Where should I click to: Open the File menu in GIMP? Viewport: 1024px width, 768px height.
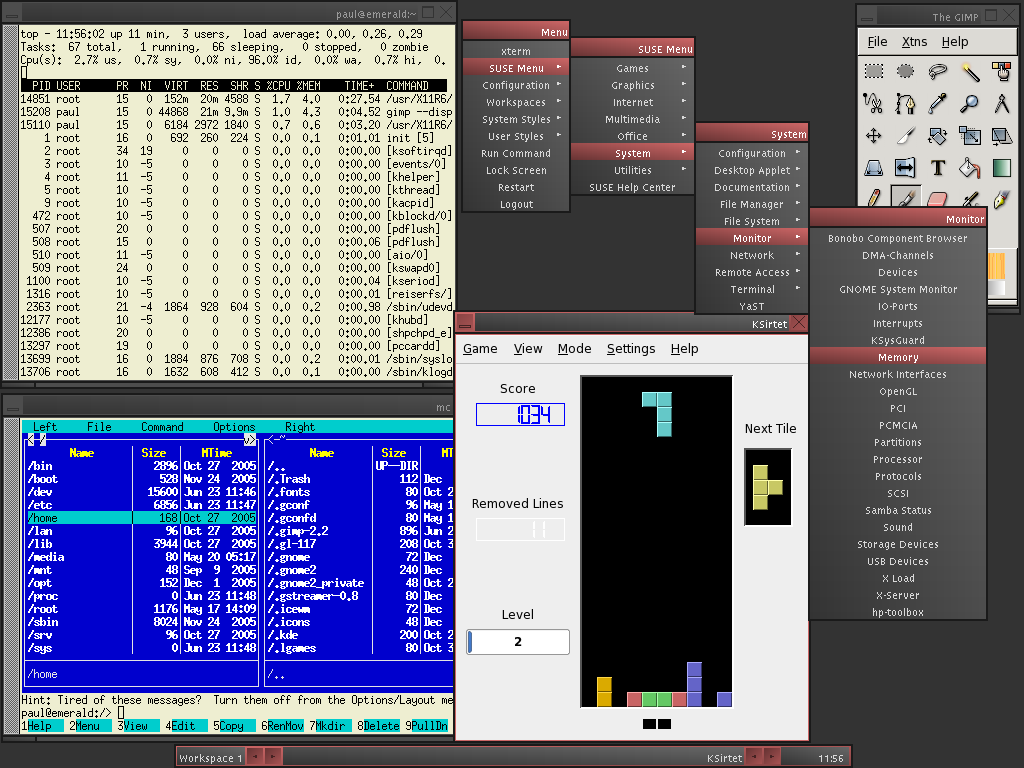(877, 42)
